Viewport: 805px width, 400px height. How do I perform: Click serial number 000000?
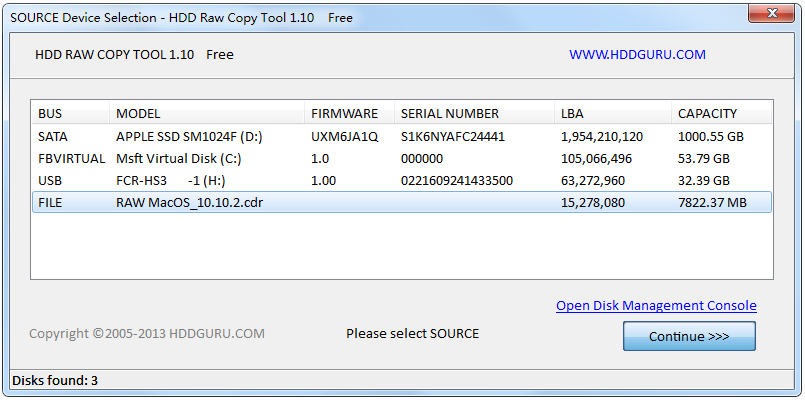(421, 159)
